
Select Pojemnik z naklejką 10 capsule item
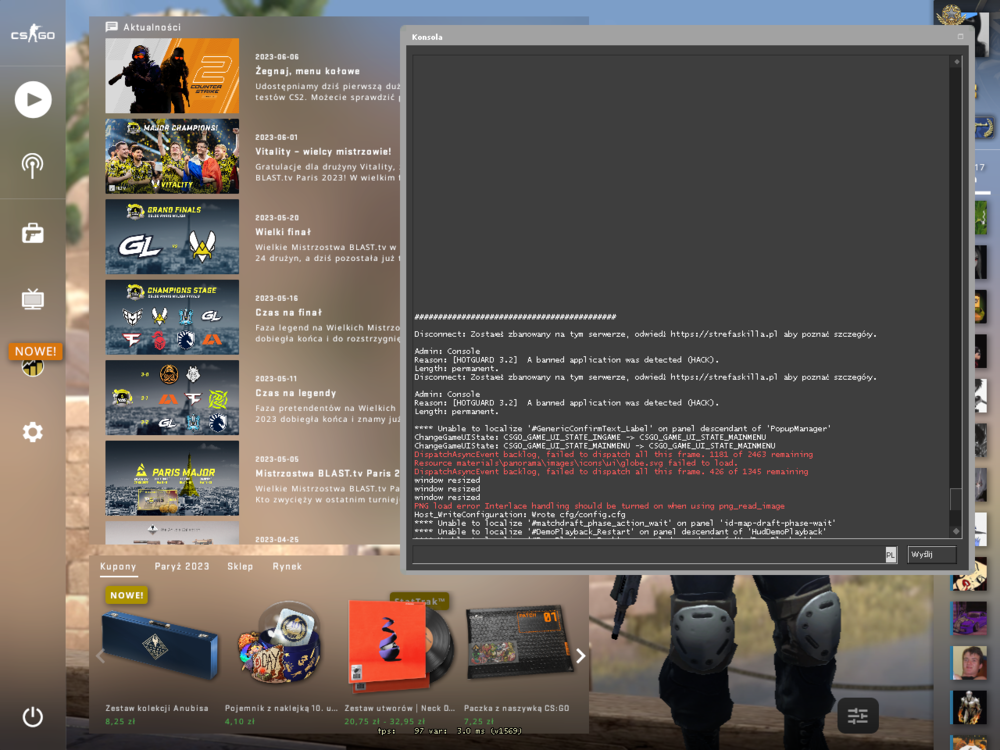279,643
